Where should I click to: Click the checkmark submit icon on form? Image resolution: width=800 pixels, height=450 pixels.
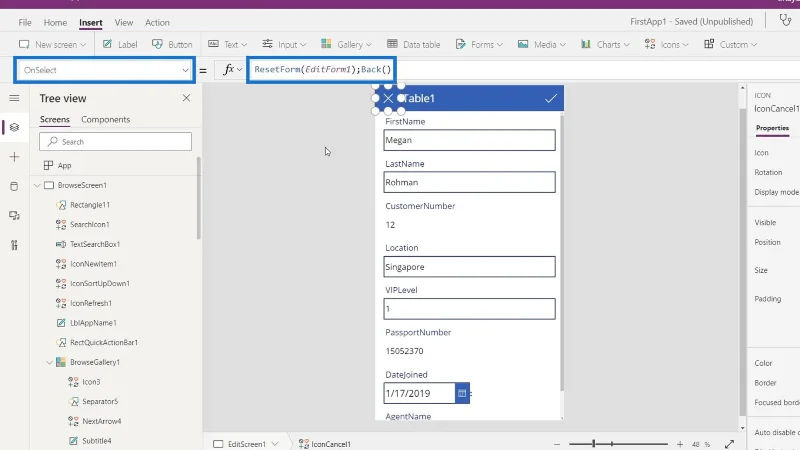click(551, 98)
